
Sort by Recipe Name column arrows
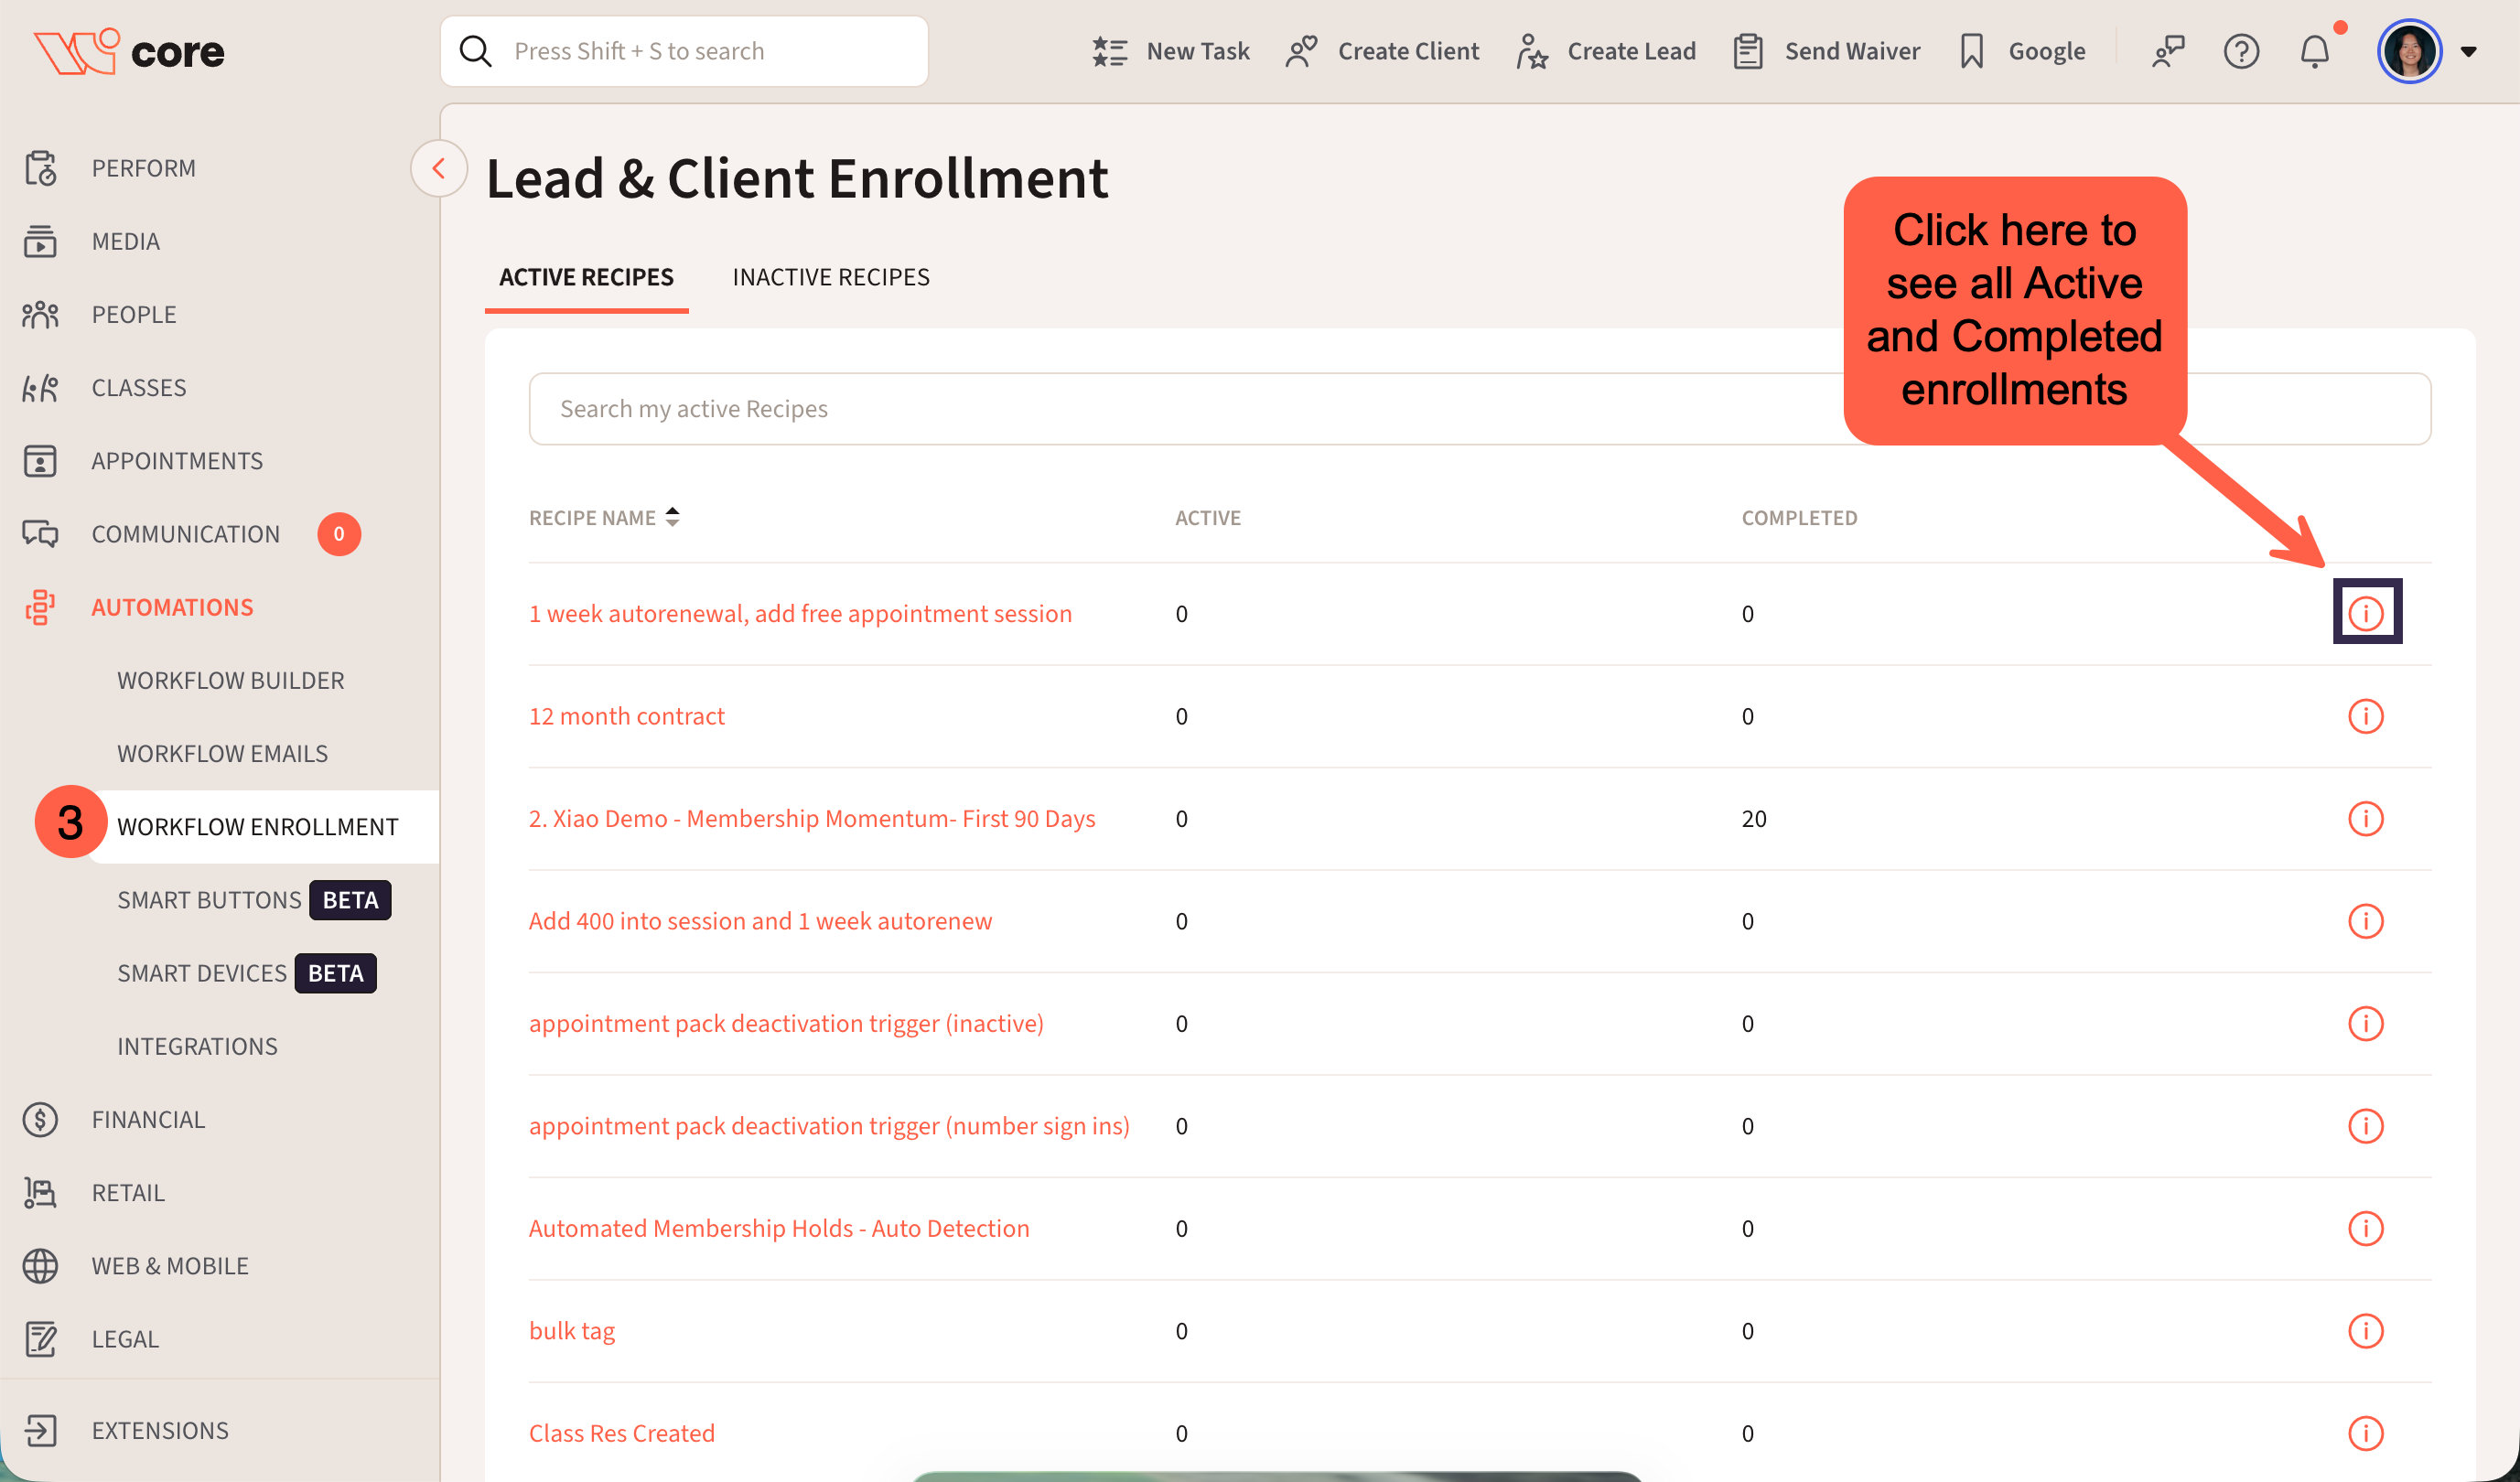[672, 517]
